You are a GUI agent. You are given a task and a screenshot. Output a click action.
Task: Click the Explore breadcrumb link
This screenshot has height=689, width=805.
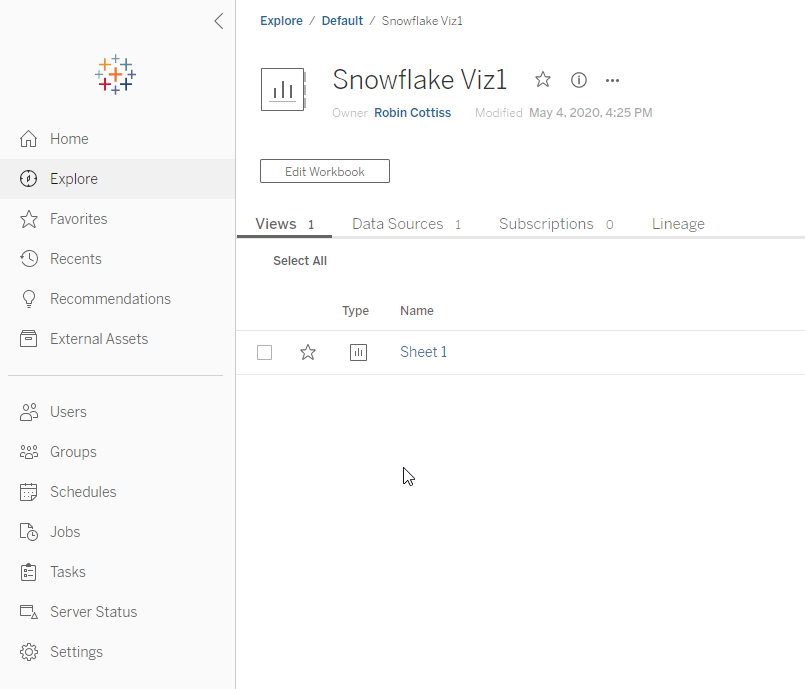[281, 21]
